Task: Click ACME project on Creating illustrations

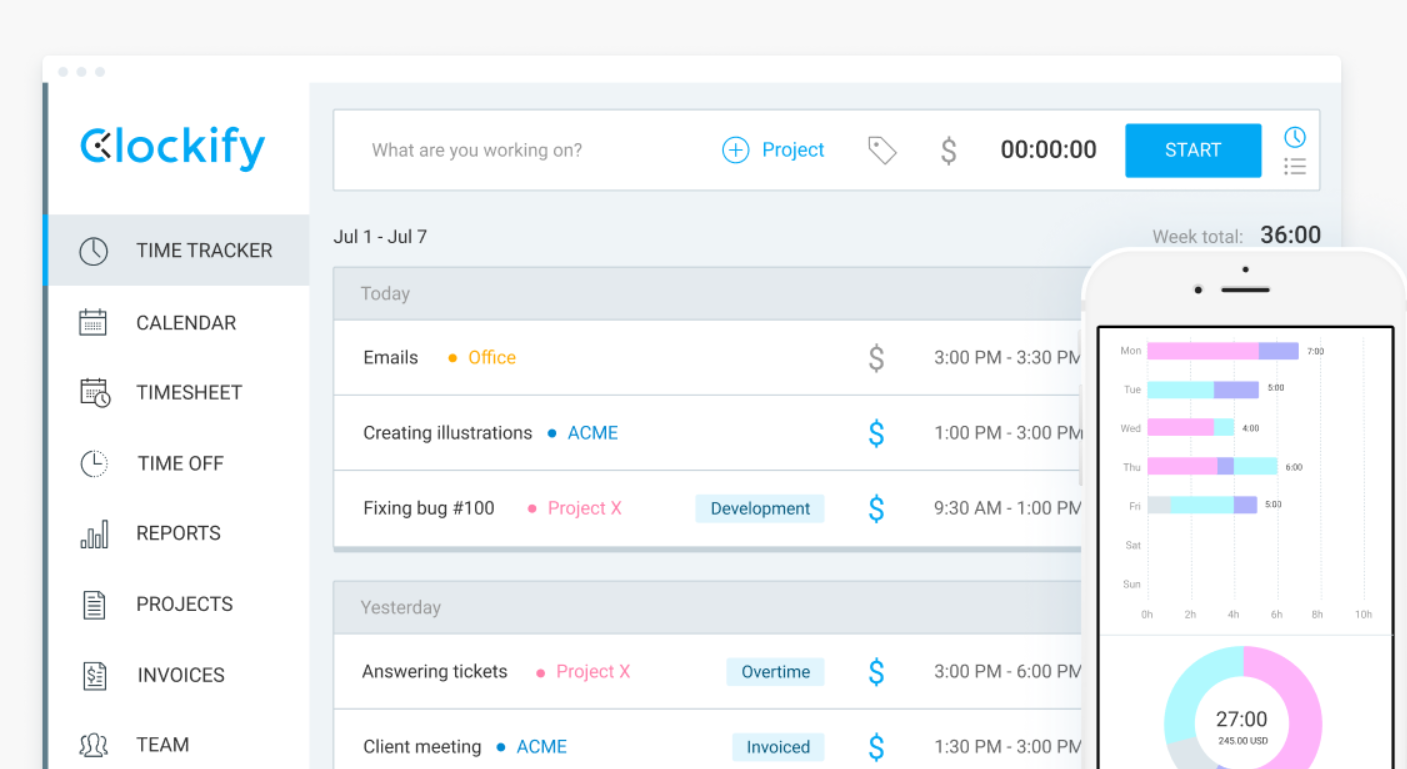Action: click(593, 433)
